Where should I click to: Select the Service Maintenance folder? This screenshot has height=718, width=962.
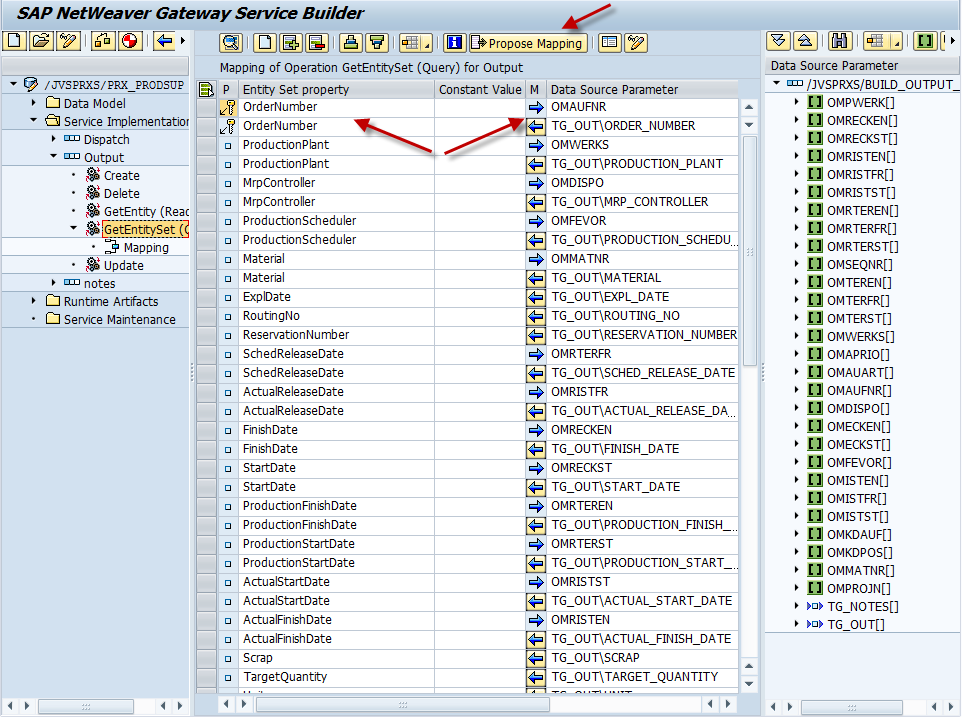pos(120,320)
